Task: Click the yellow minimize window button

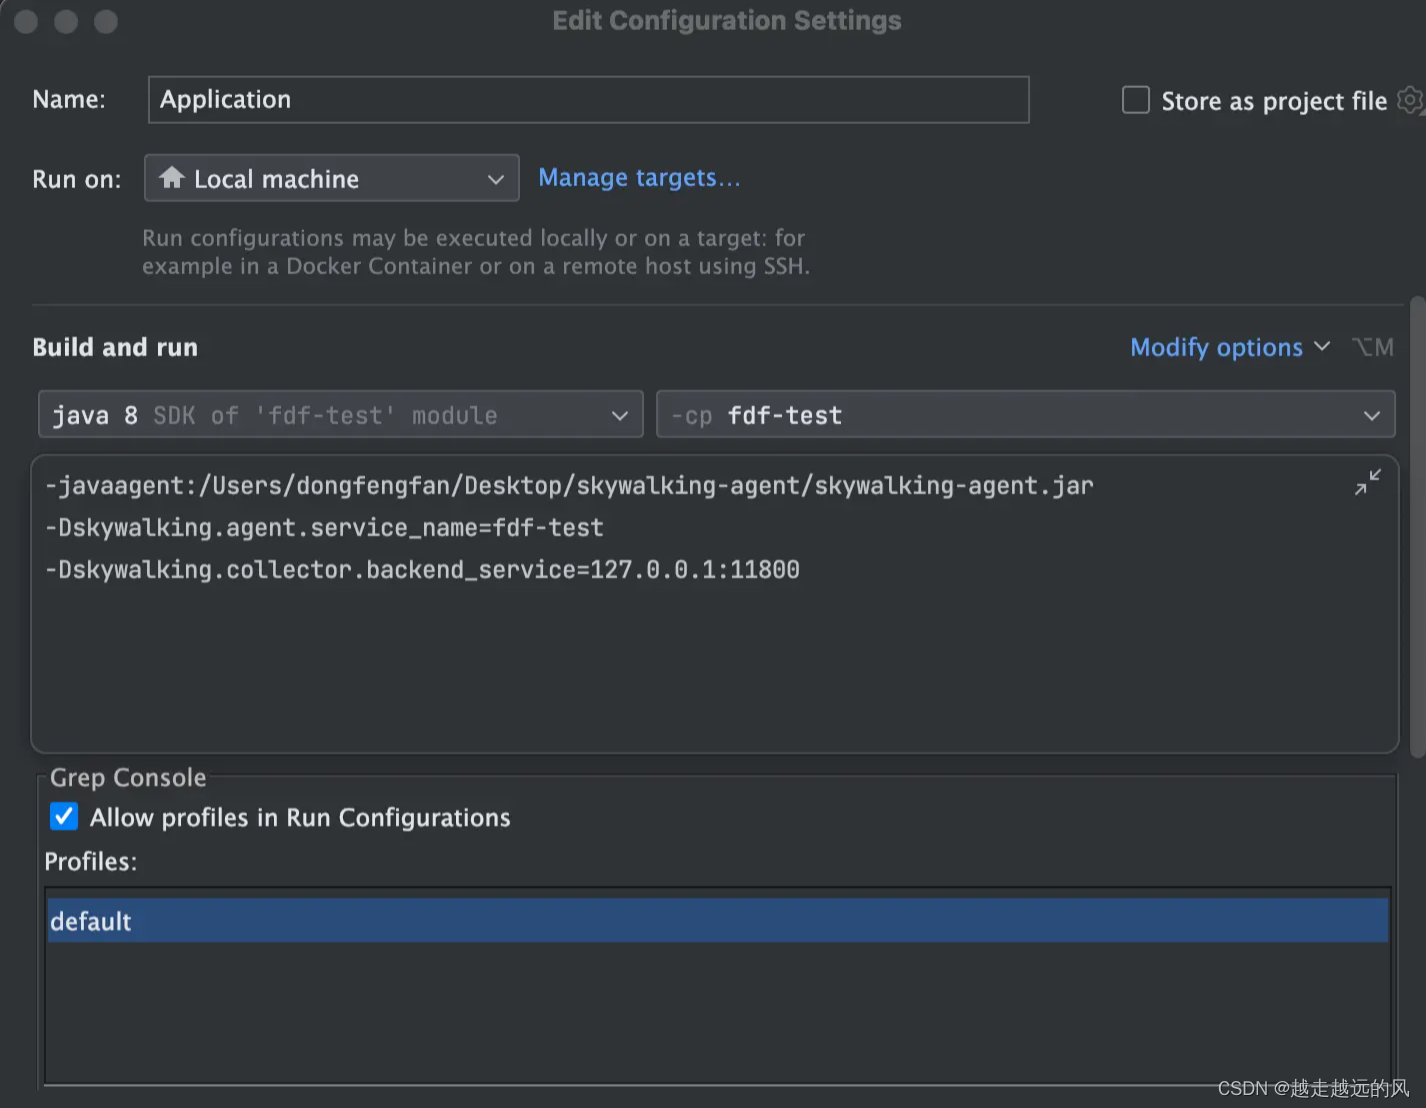Action: pos(66,21)
